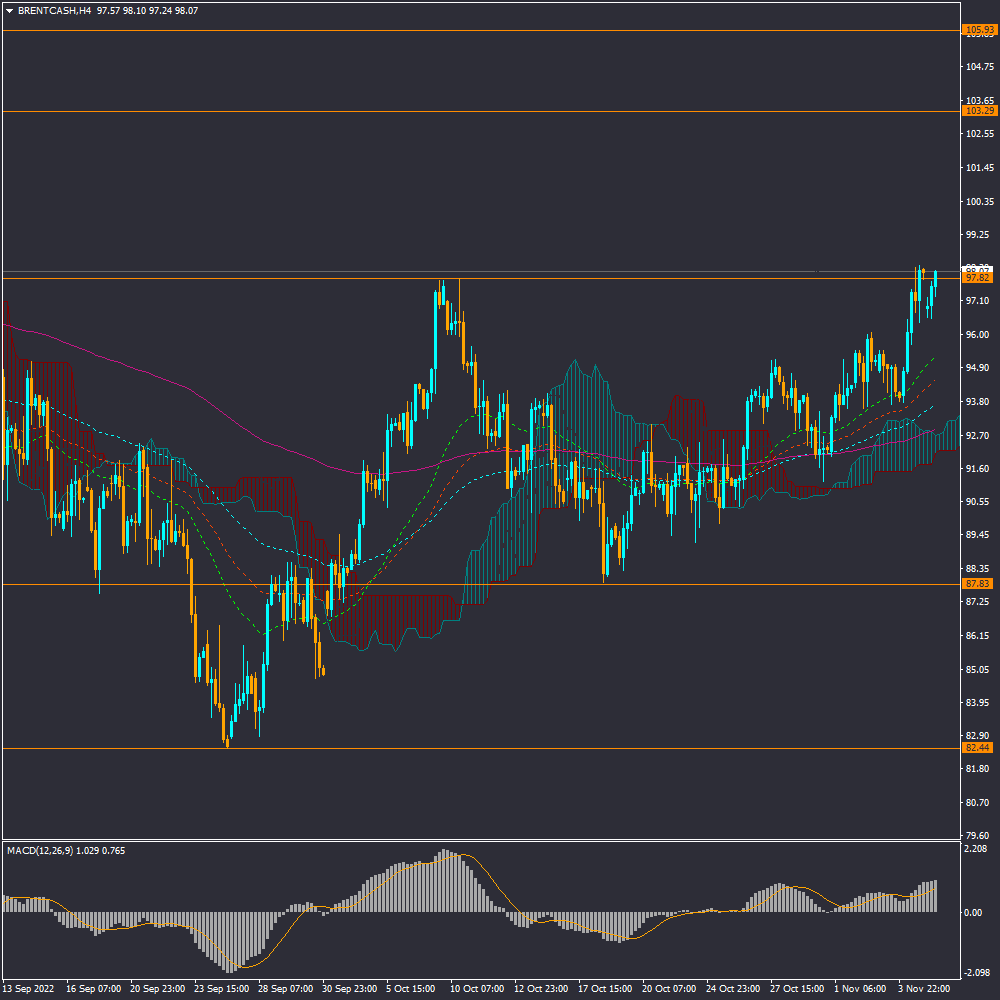This screenshot has height=1000, width=1000.
Task: Click the MACD(12,26,9) indicator label
Action: pyautogui.click(x=40, y=850)
